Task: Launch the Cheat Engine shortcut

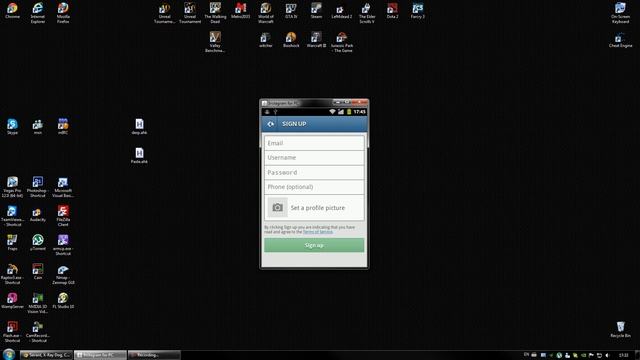Action: click(x=620, y=40)
